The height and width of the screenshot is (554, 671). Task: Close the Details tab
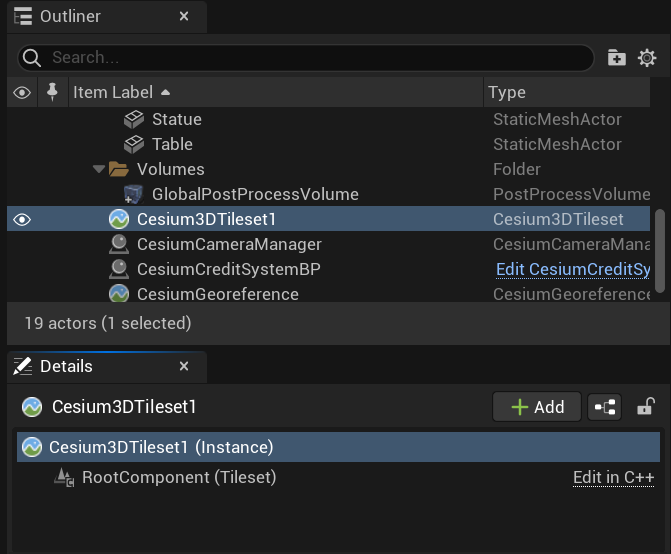(184, 366)
